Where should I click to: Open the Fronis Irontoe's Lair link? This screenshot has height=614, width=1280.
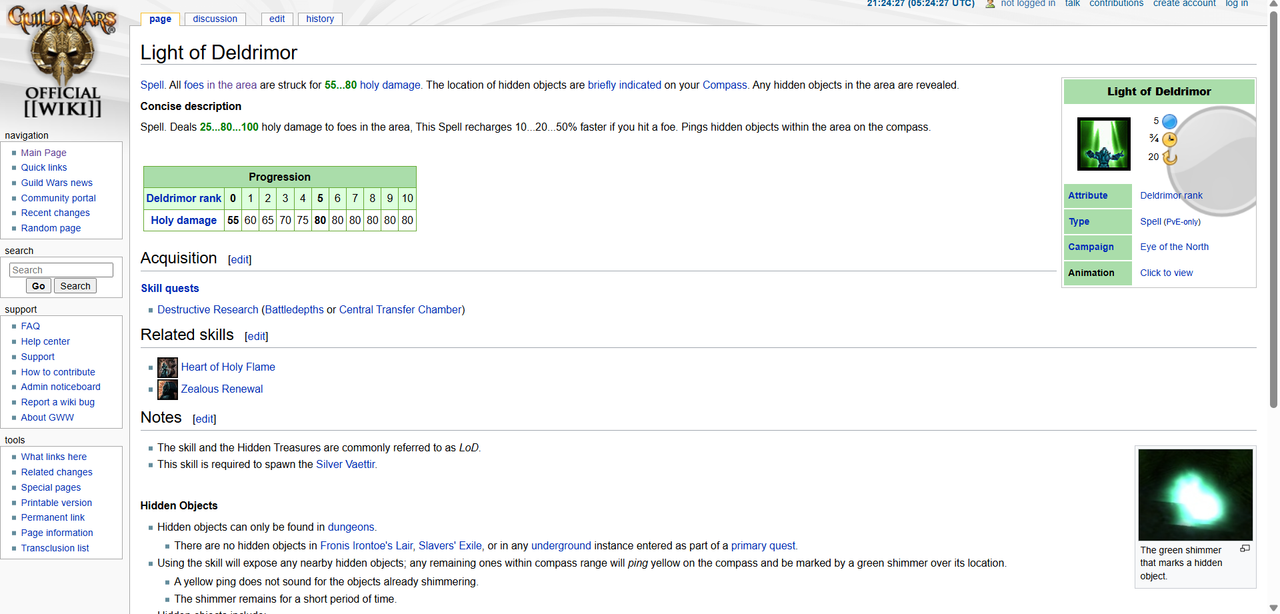367,546
